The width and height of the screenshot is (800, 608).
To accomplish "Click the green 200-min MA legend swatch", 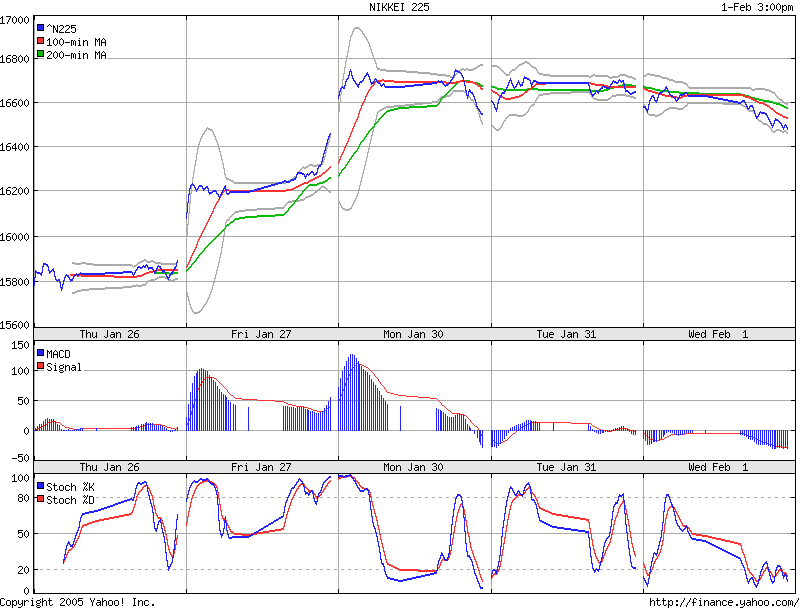I will click(x=40, y=54).
